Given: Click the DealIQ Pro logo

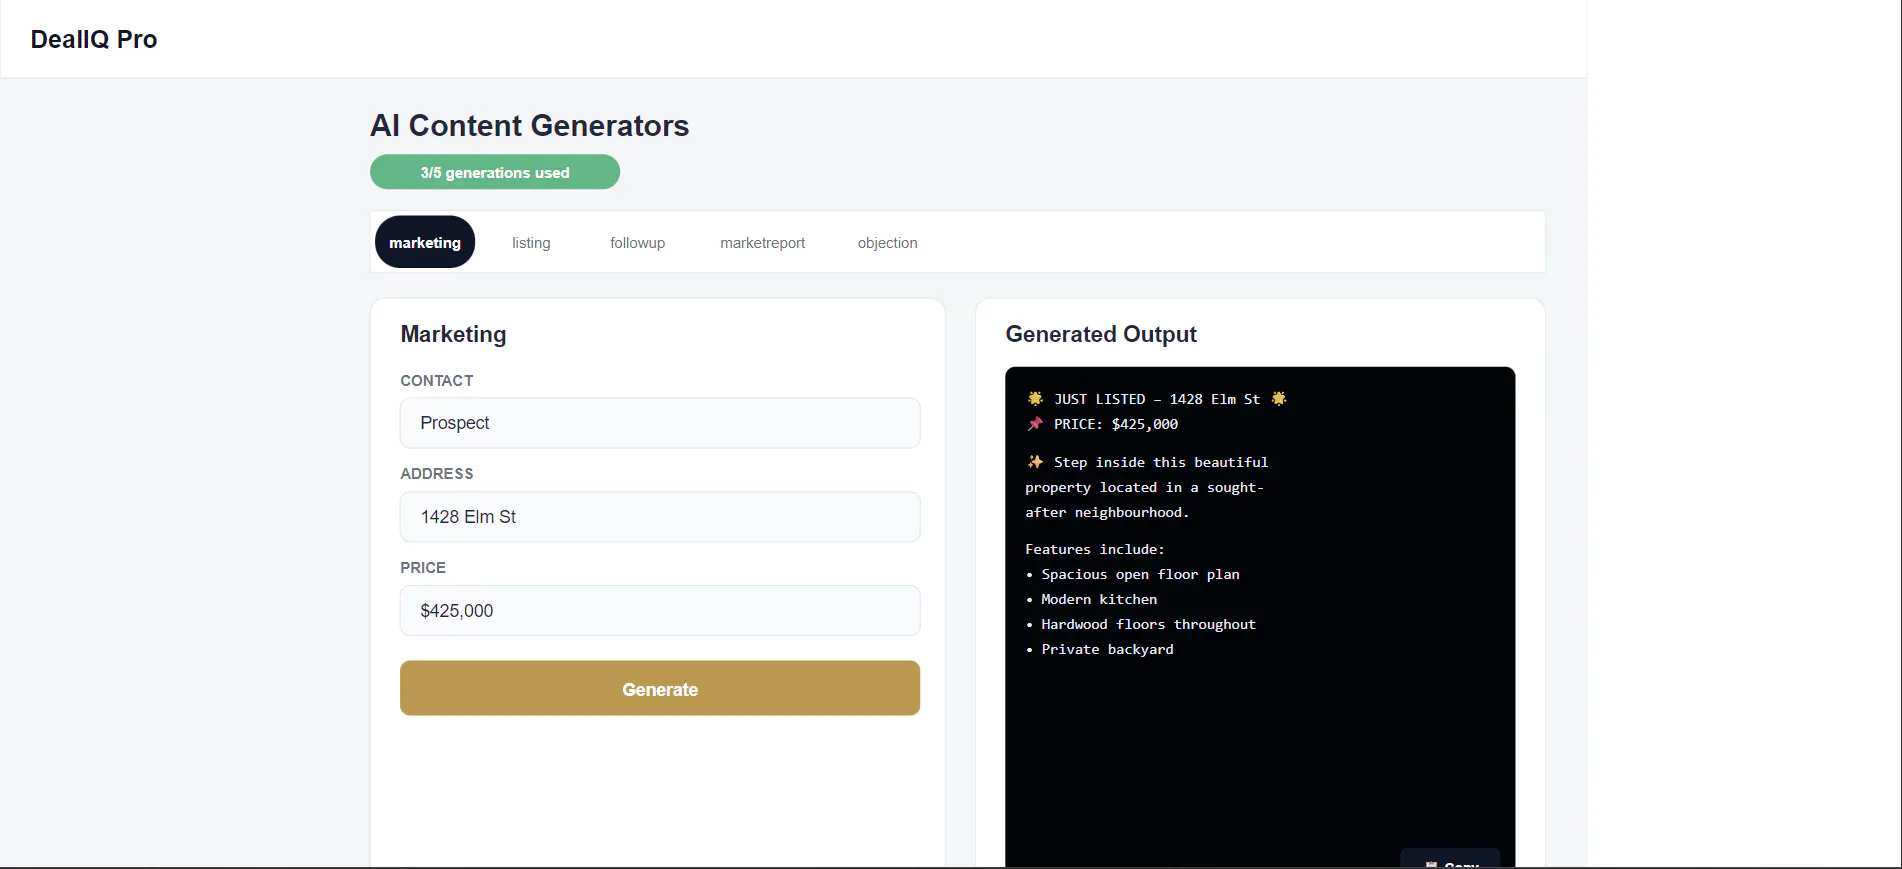Looking at the screenshot, I should (94, 39).
